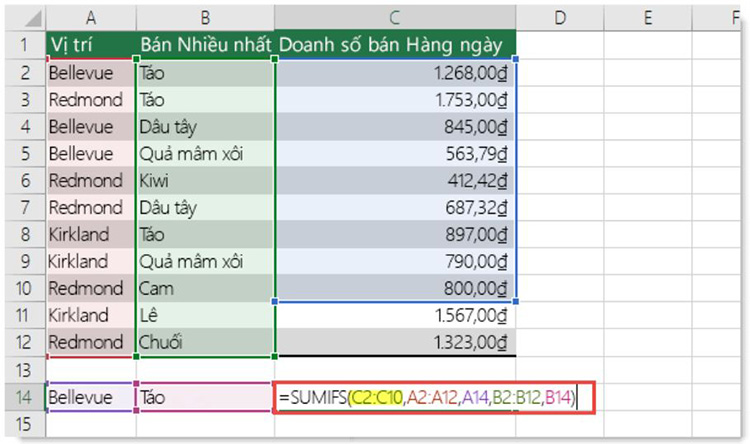Select cell with value 790,00₫
This screenshot has width=750, height=444.
pyautogui.click(x=395, y=261)
